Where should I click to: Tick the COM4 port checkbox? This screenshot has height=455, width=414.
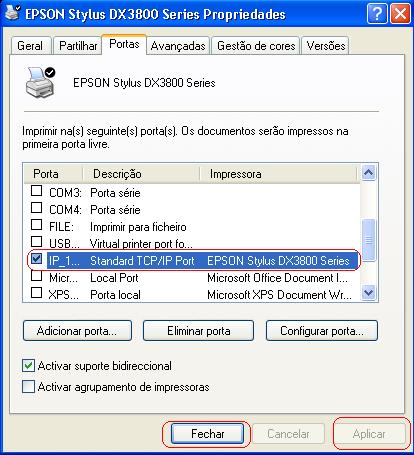36,208
